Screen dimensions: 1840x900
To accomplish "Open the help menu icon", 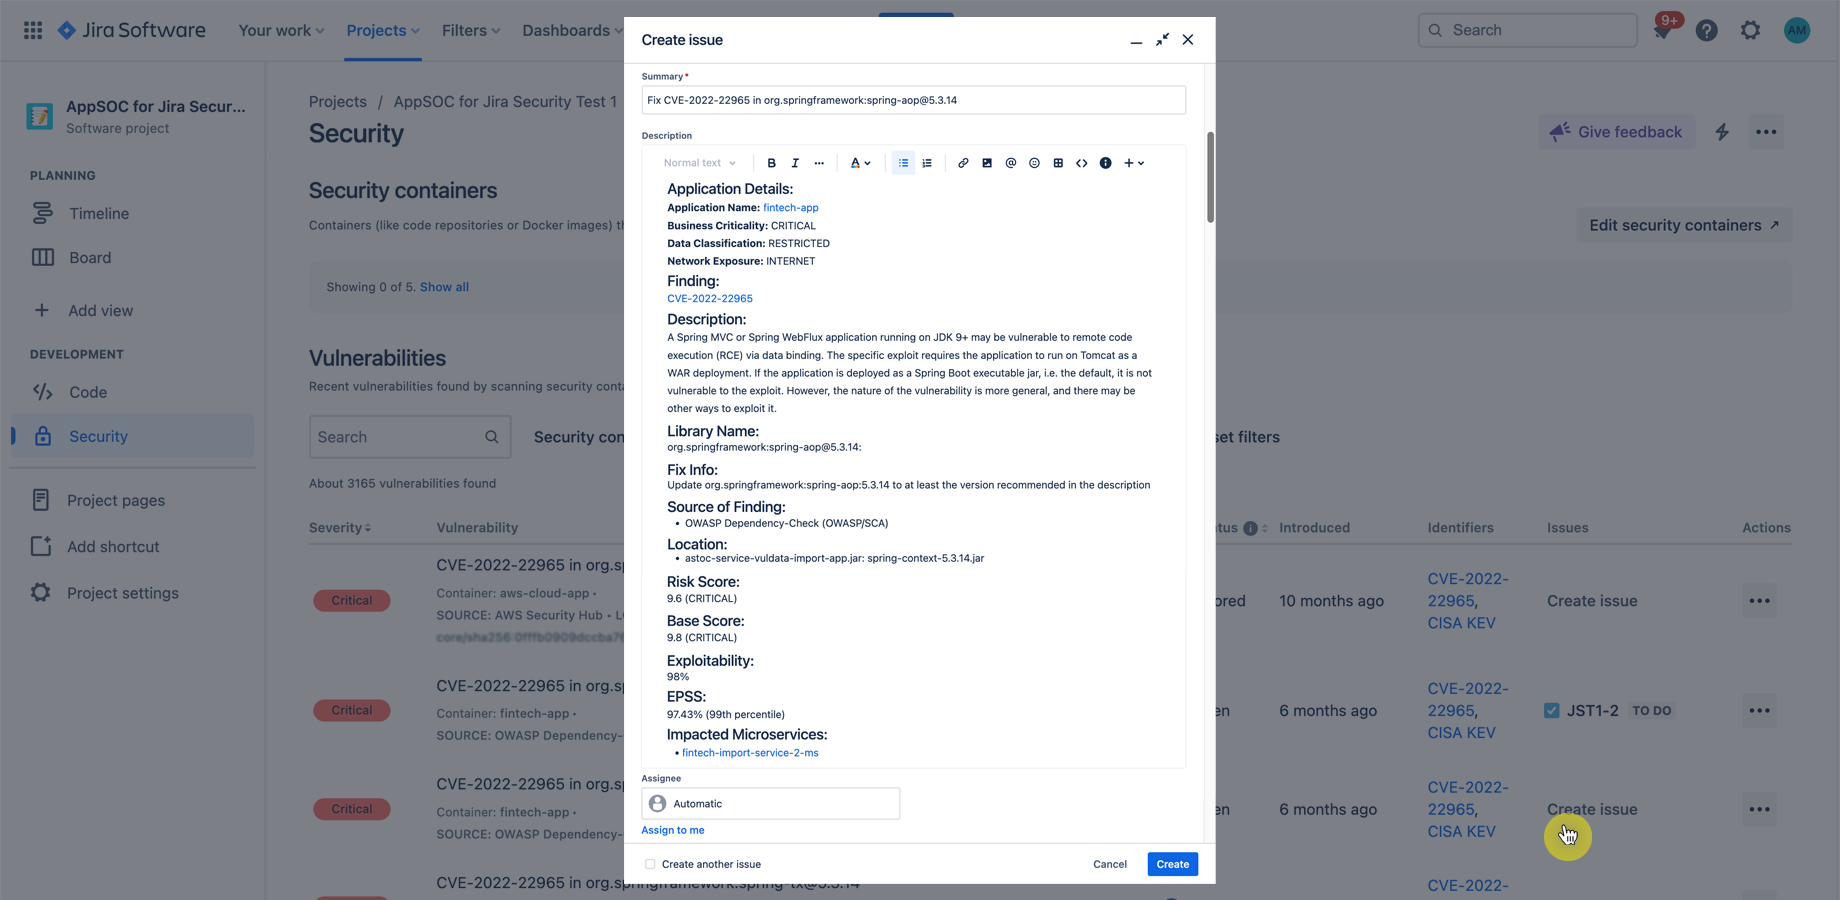I will pyautogui.click(x=1707, y=30).
